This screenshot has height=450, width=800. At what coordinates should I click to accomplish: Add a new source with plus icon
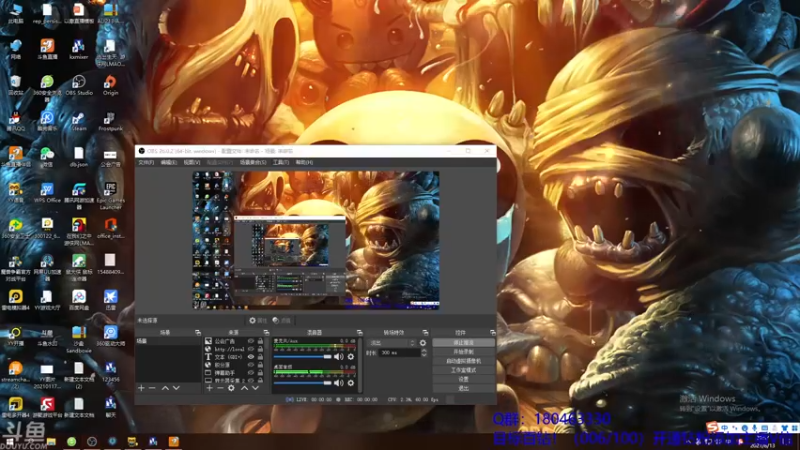point(209,388)
